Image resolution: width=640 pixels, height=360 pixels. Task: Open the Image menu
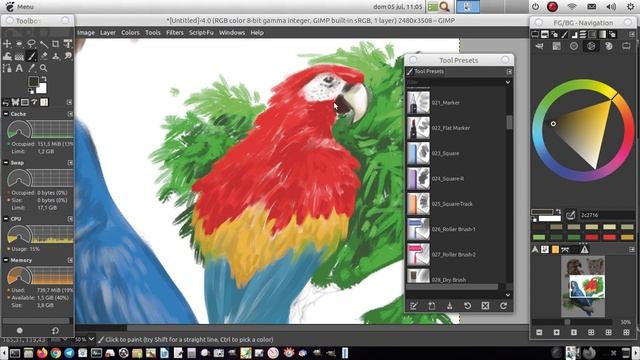click(86, 33)
